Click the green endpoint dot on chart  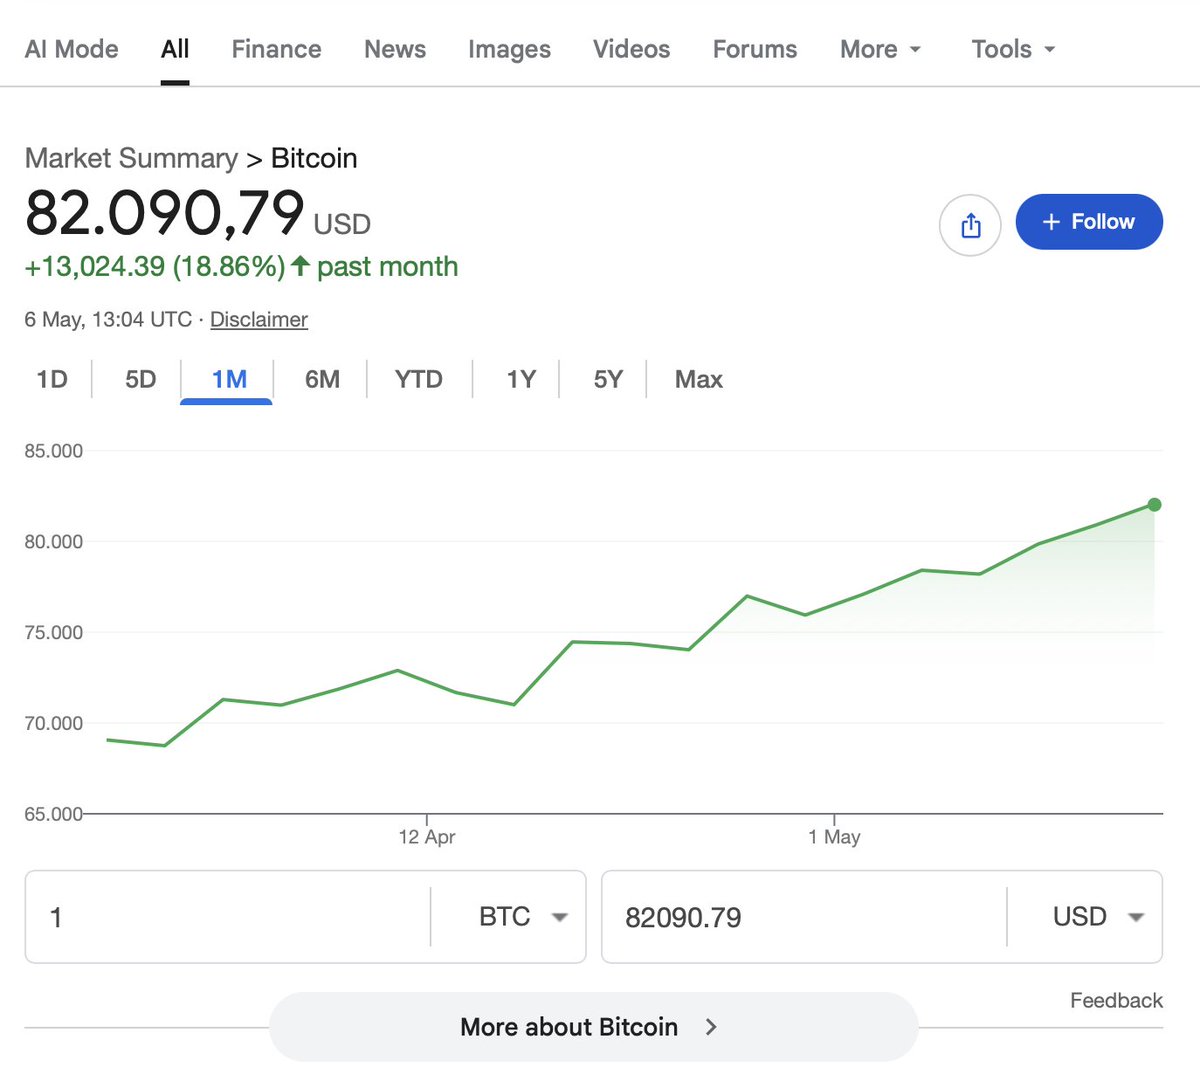coord(1154,505)
